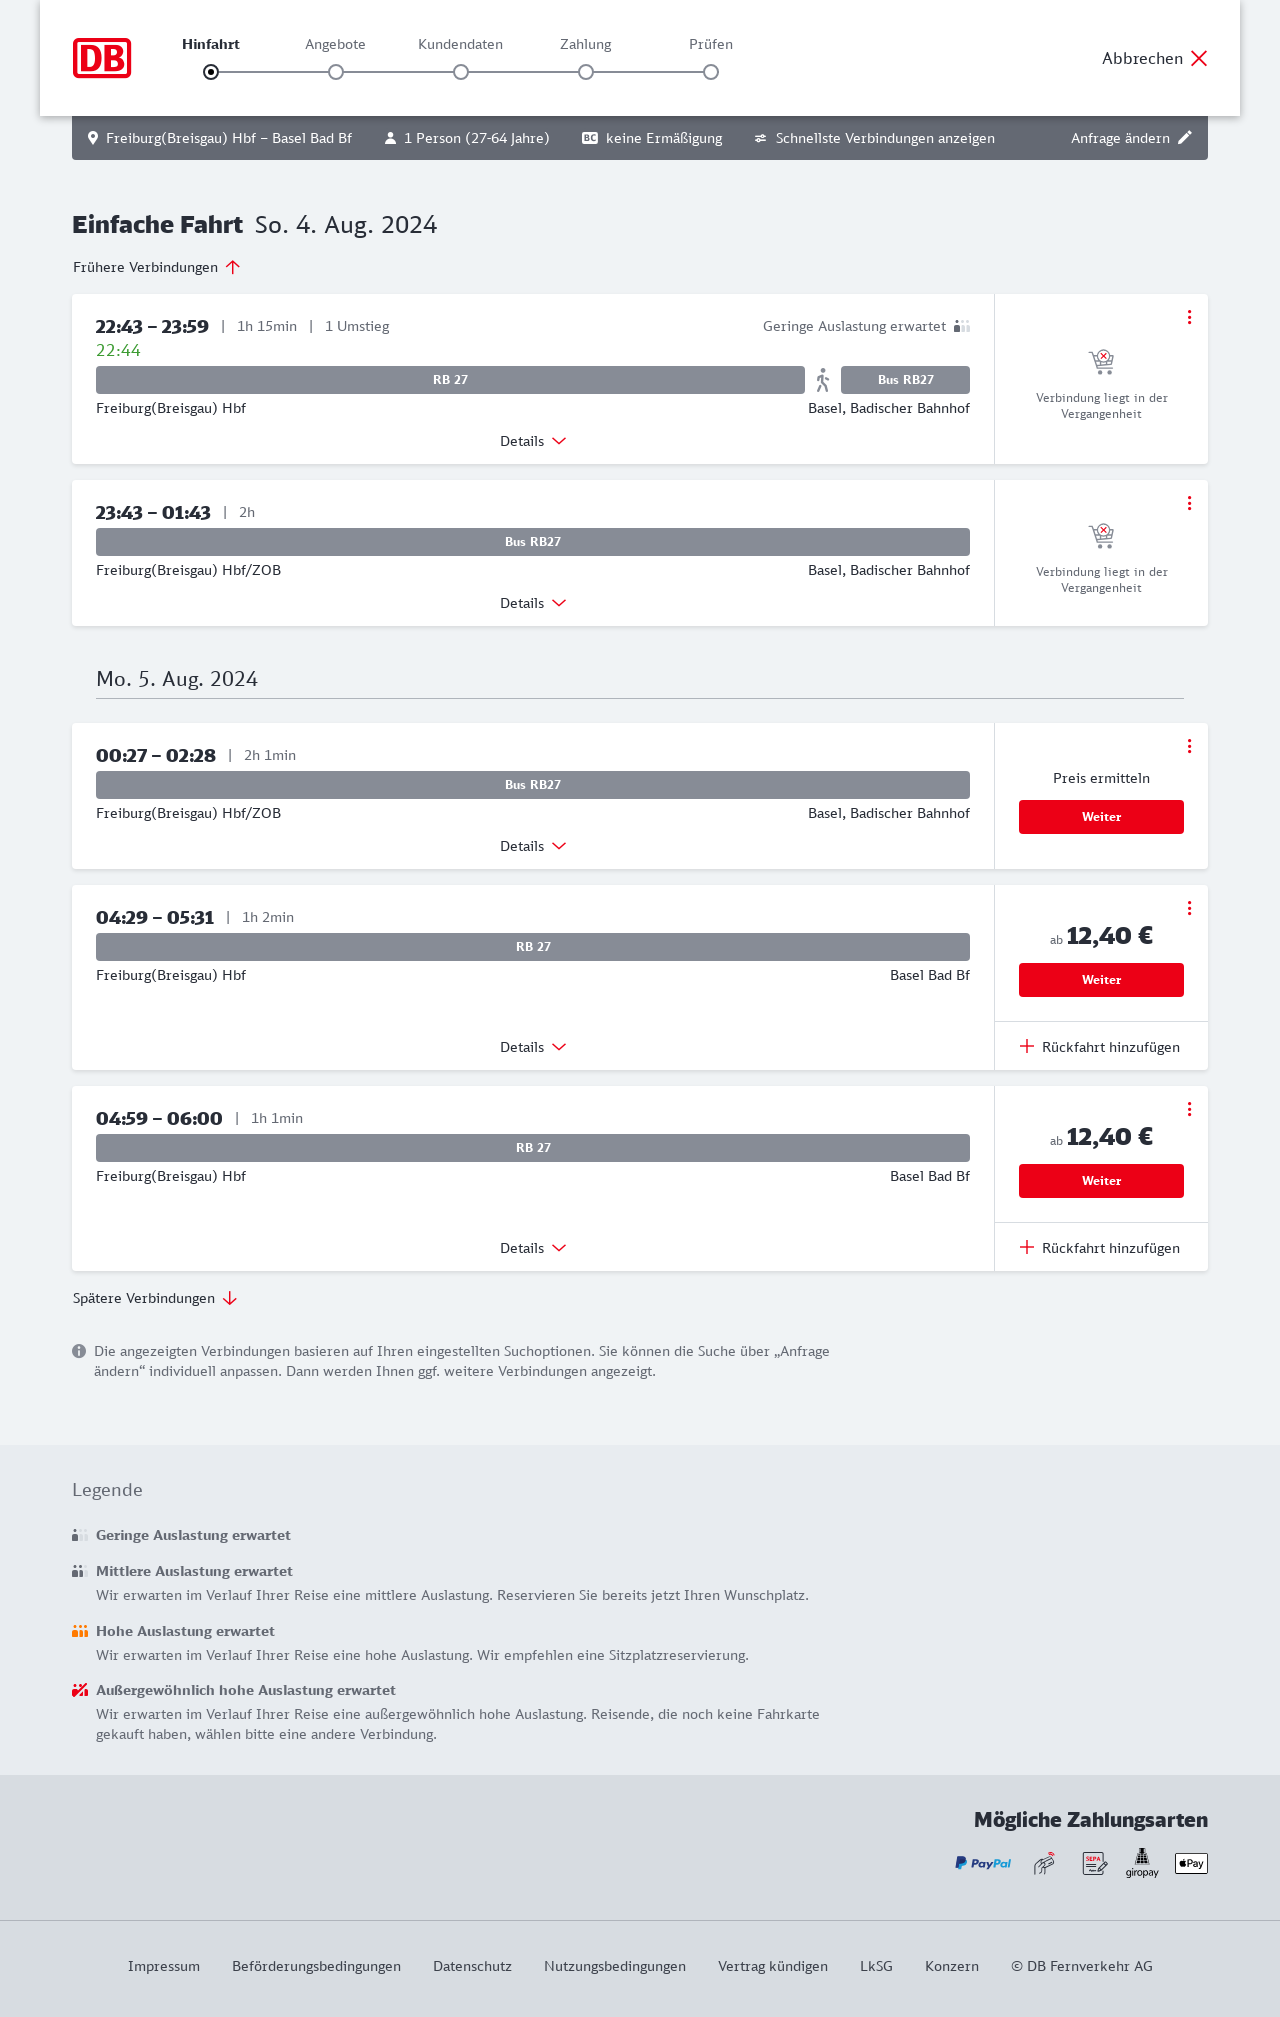
Task: Load later connections with Spätere Verbindungen
Action: (x=155, y=1298)
